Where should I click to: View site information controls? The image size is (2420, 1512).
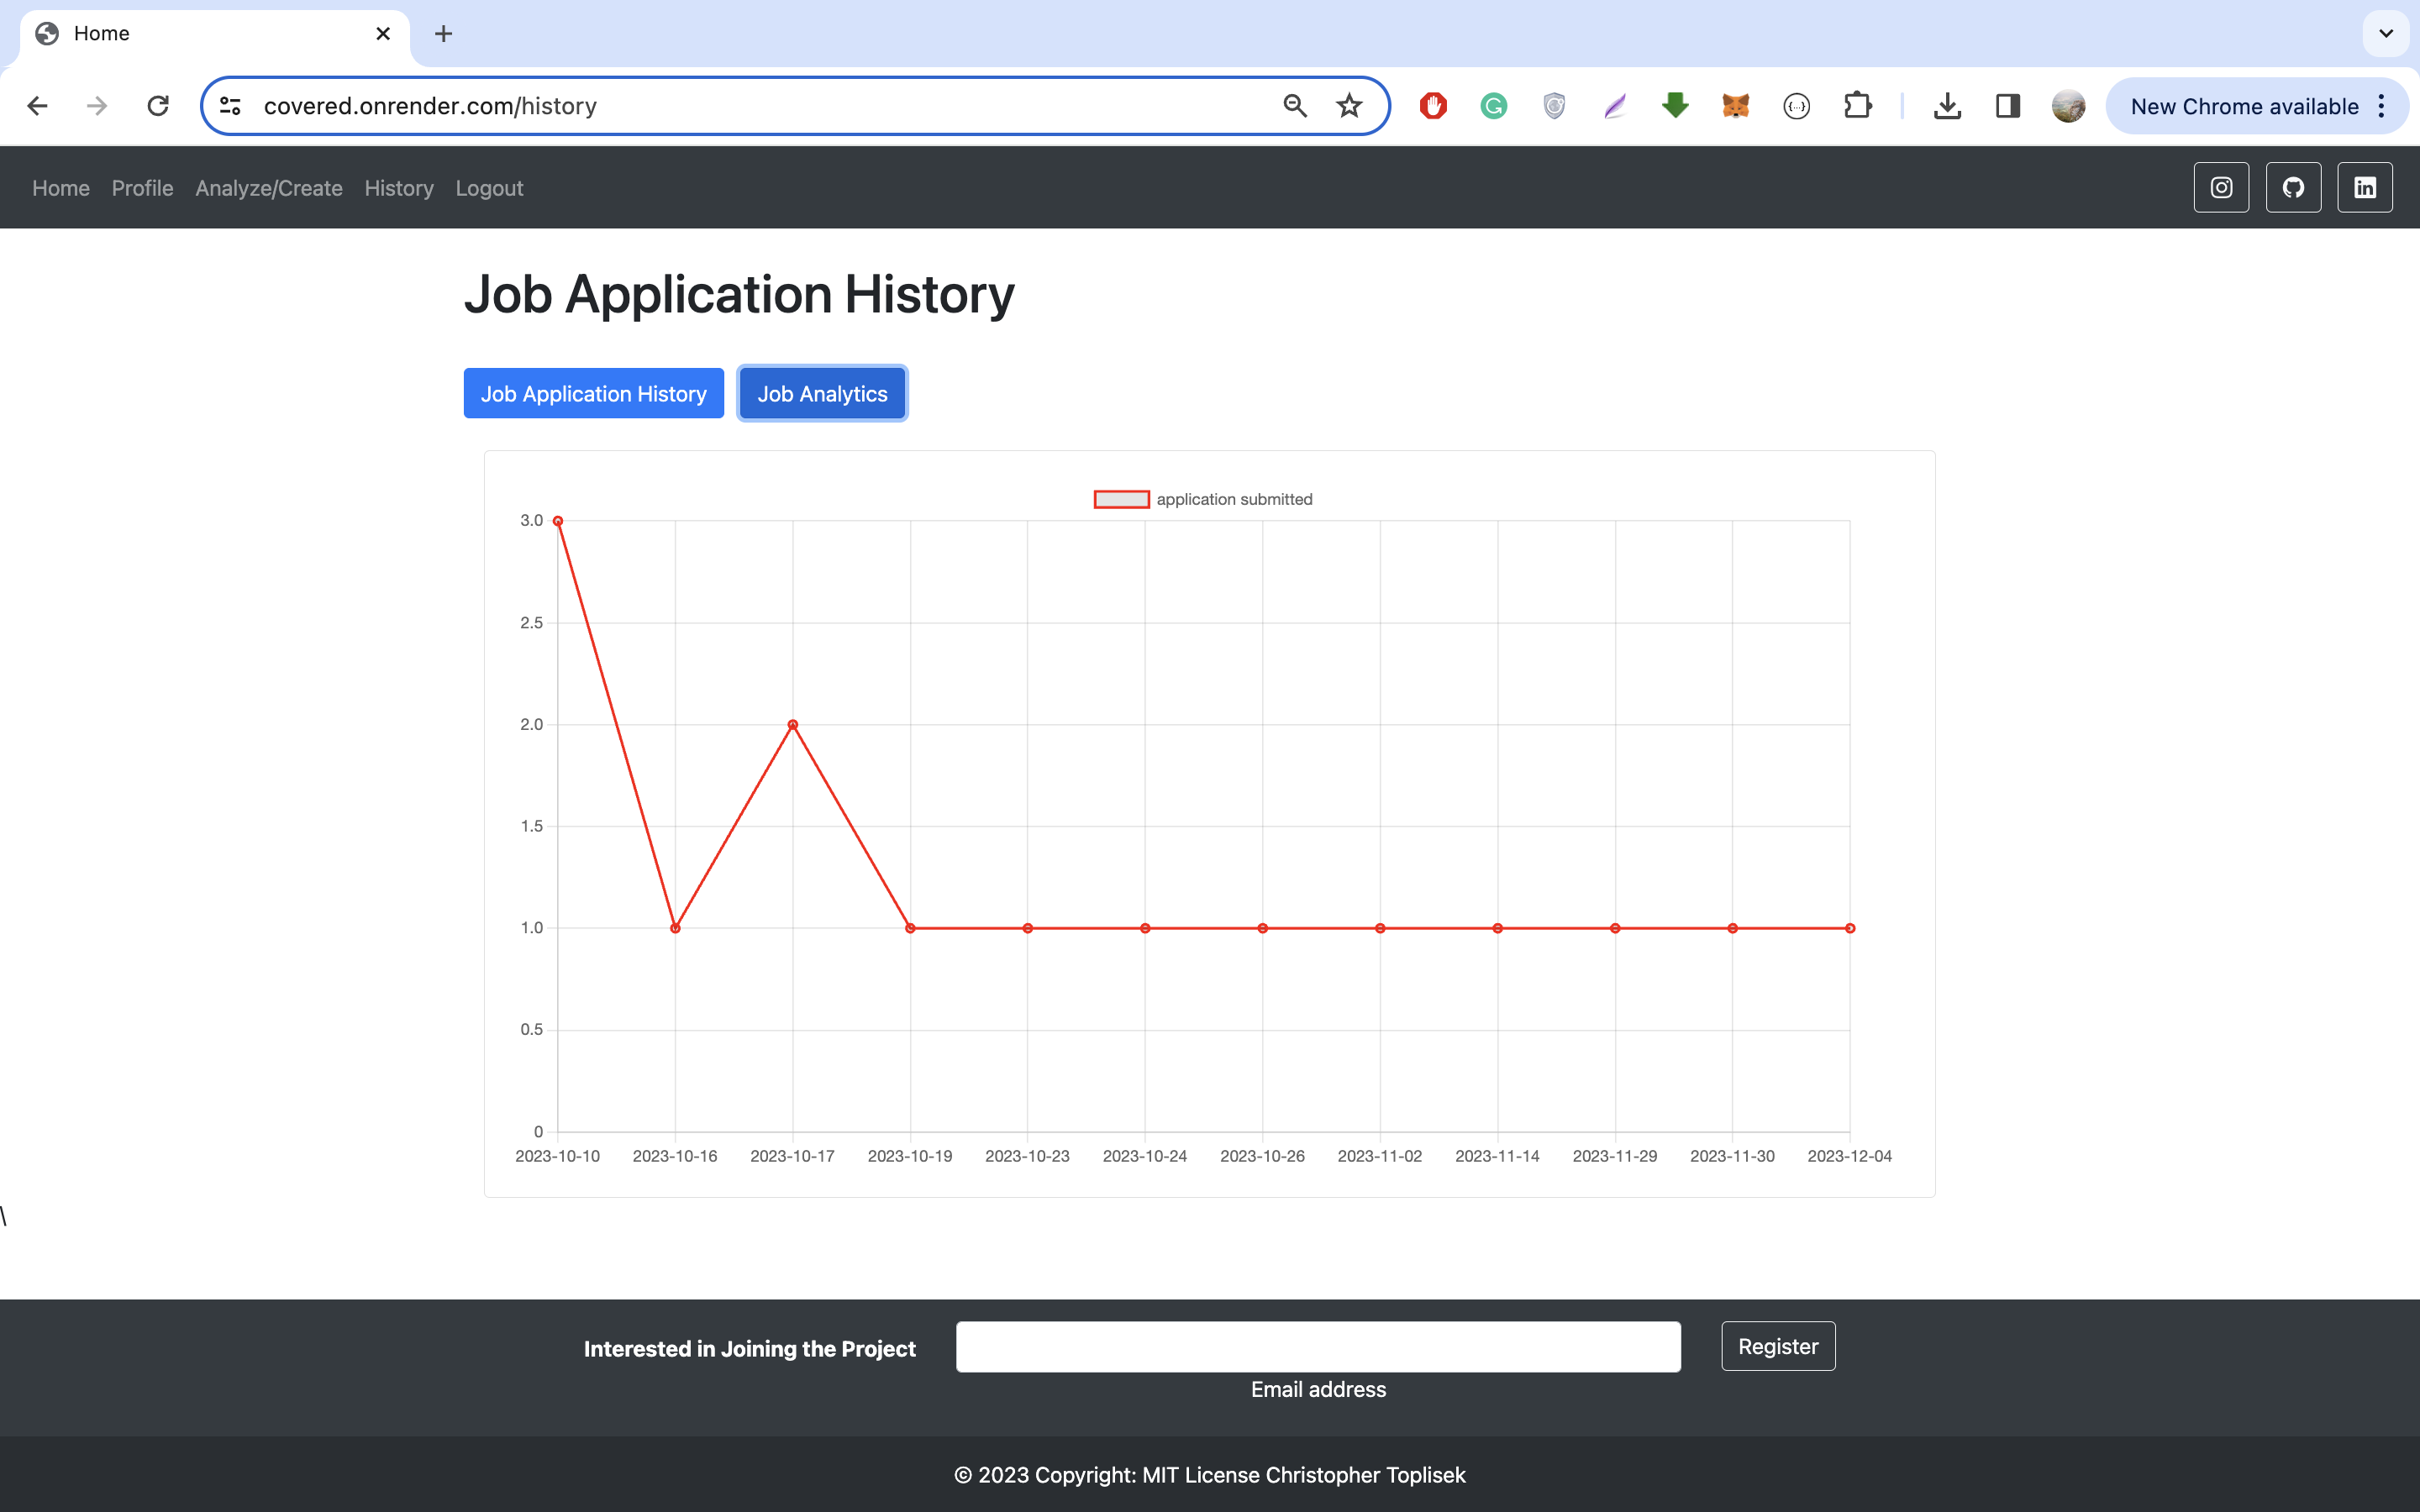pyautogui.click(x=230, y=106)
